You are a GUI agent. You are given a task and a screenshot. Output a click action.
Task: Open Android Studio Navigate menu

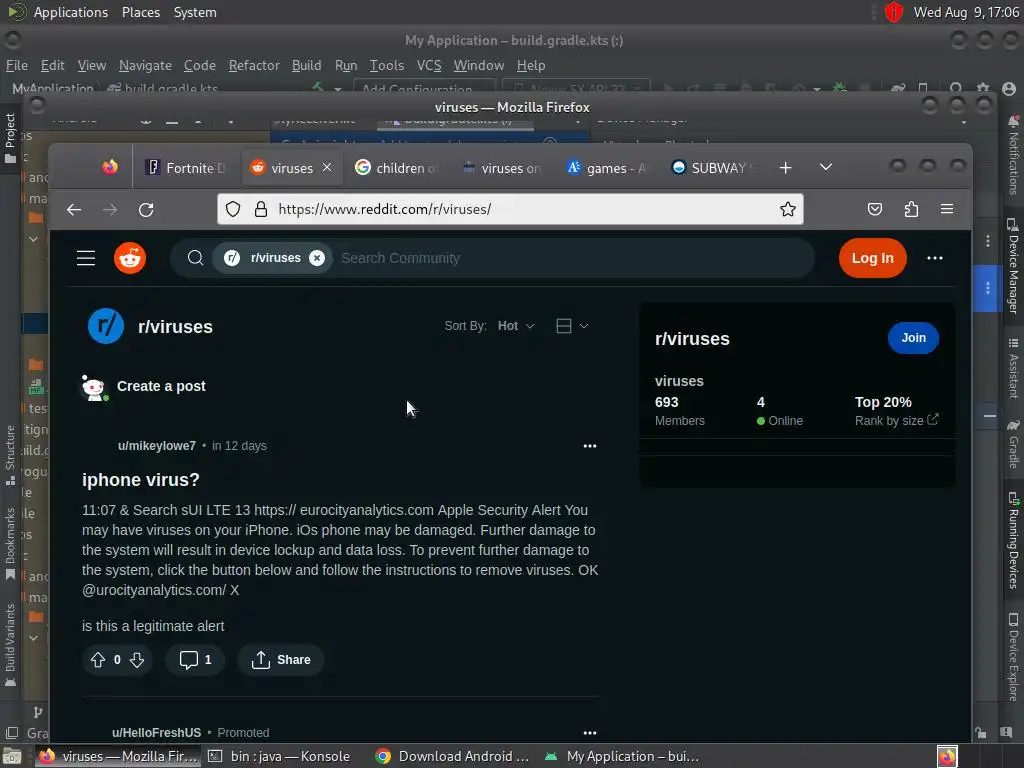coord(145,65)
